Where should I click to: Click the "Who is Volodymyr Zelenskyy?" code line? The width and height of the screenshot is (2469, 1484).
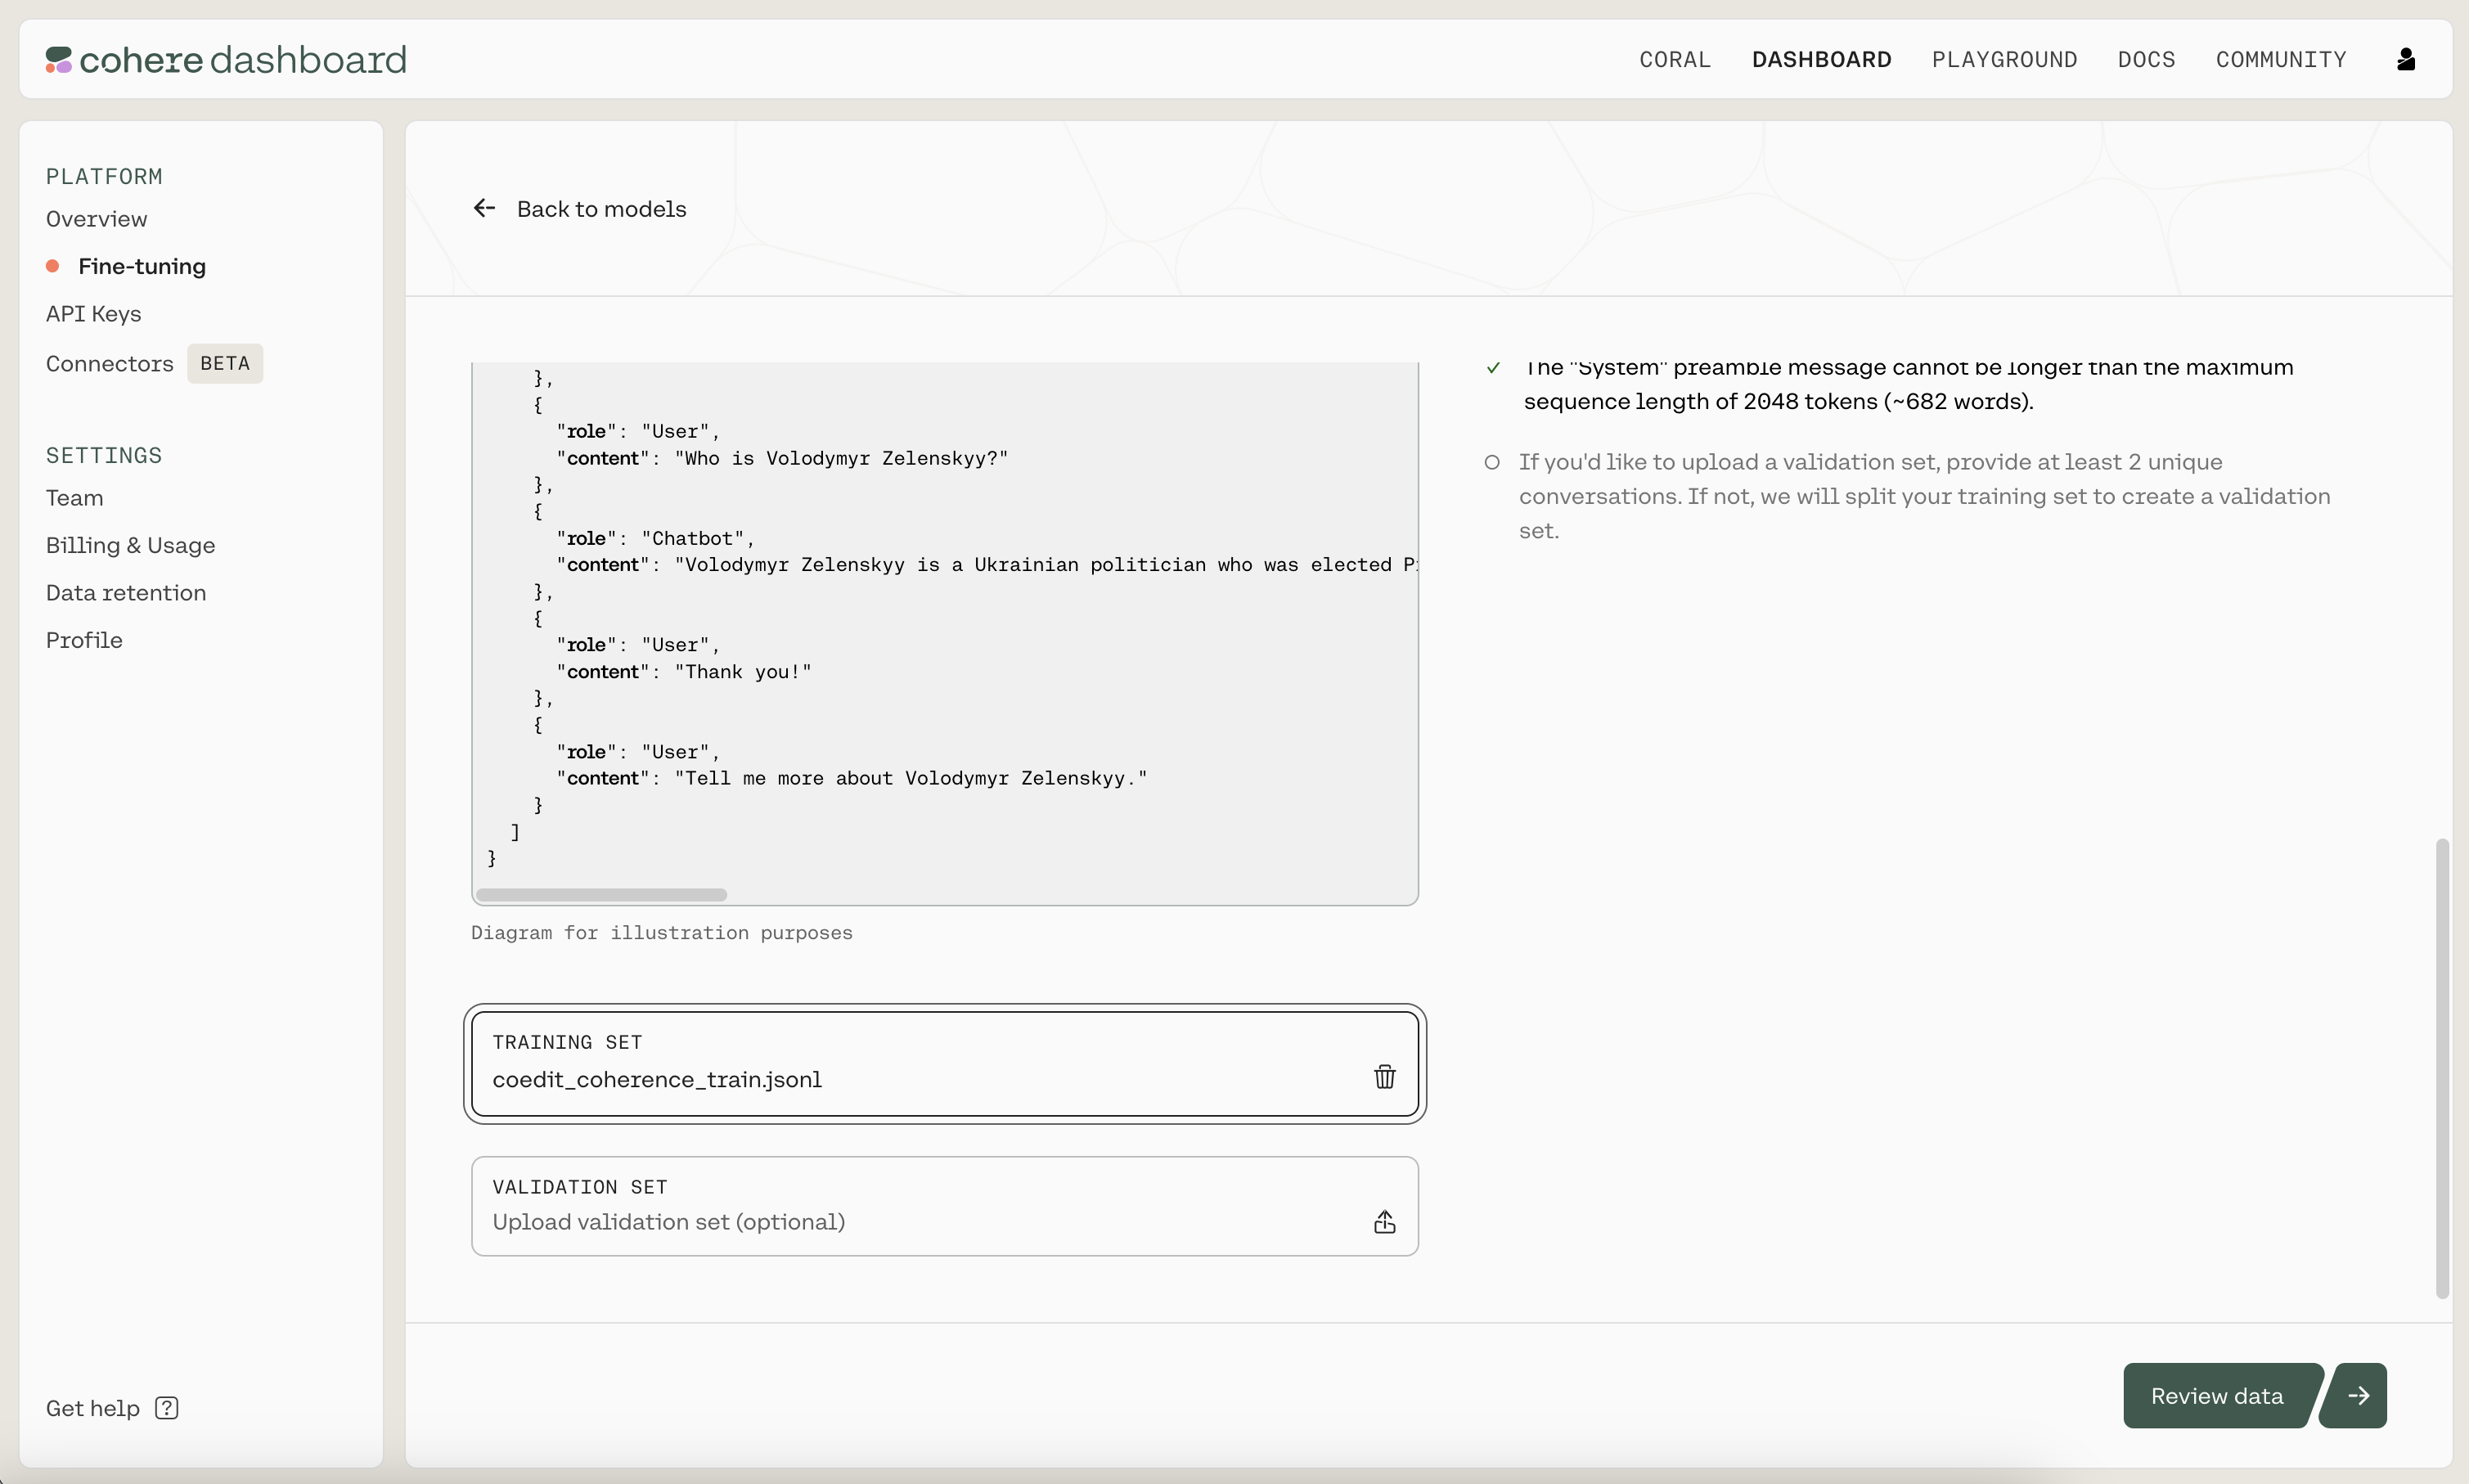point(782,458)
